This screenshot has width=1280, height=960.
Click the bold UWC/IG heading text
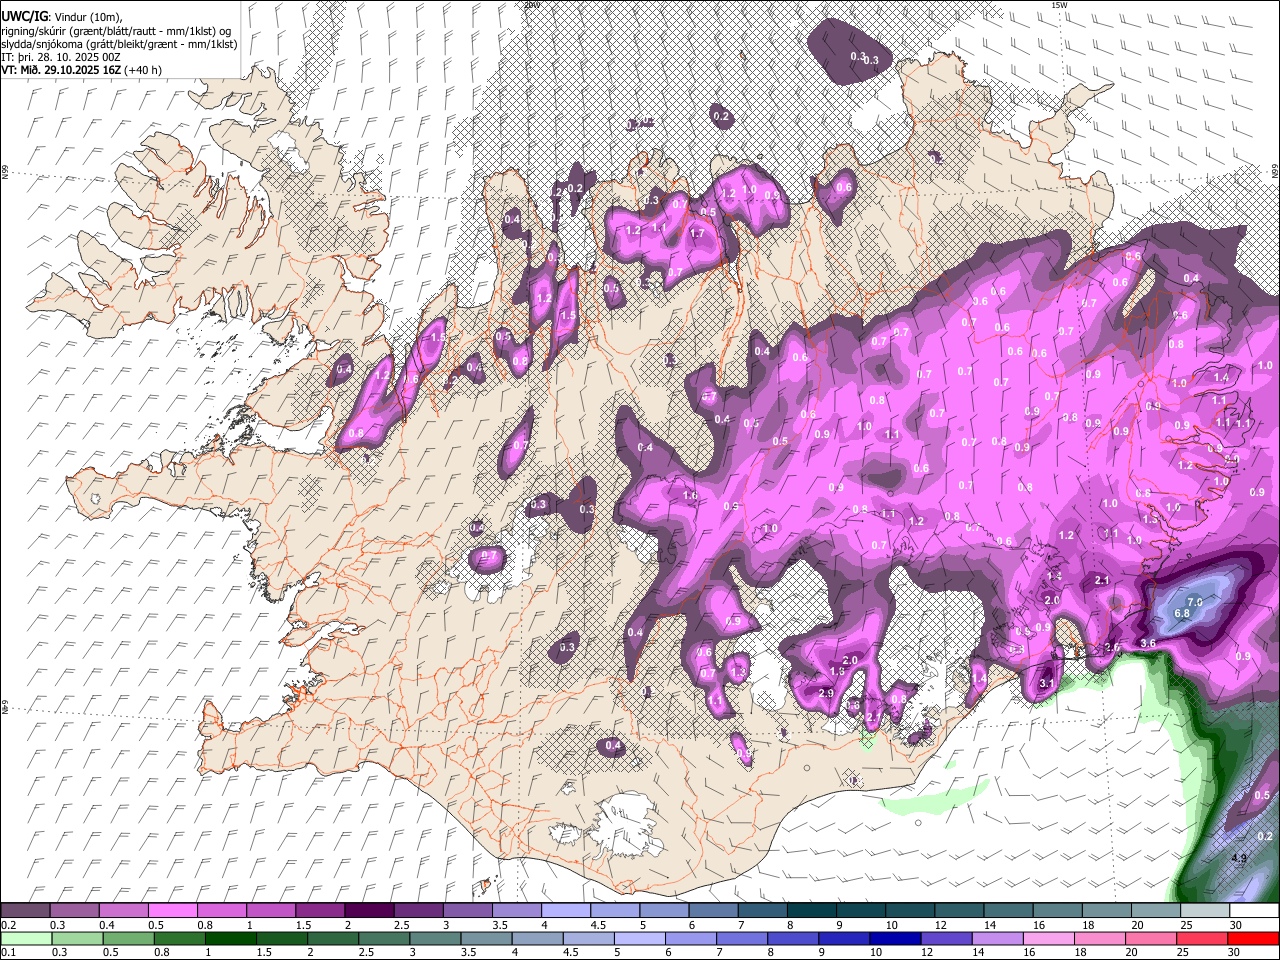pyautogui.click(x=24, y=17)
